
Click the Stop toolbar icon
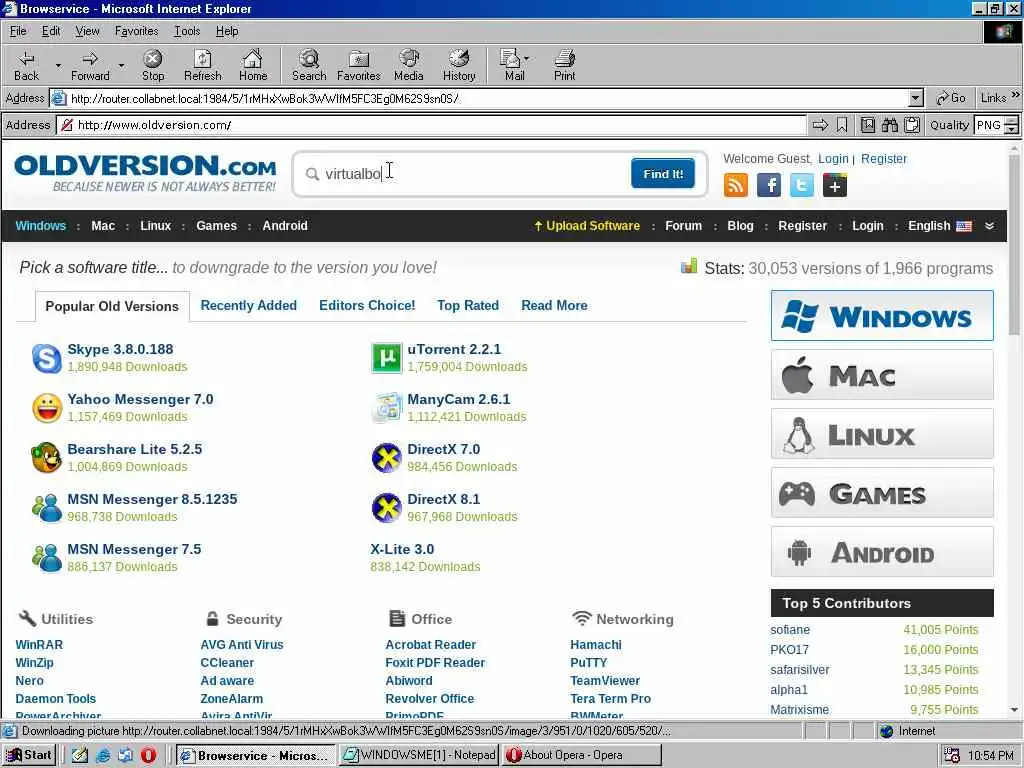(153, 65)
